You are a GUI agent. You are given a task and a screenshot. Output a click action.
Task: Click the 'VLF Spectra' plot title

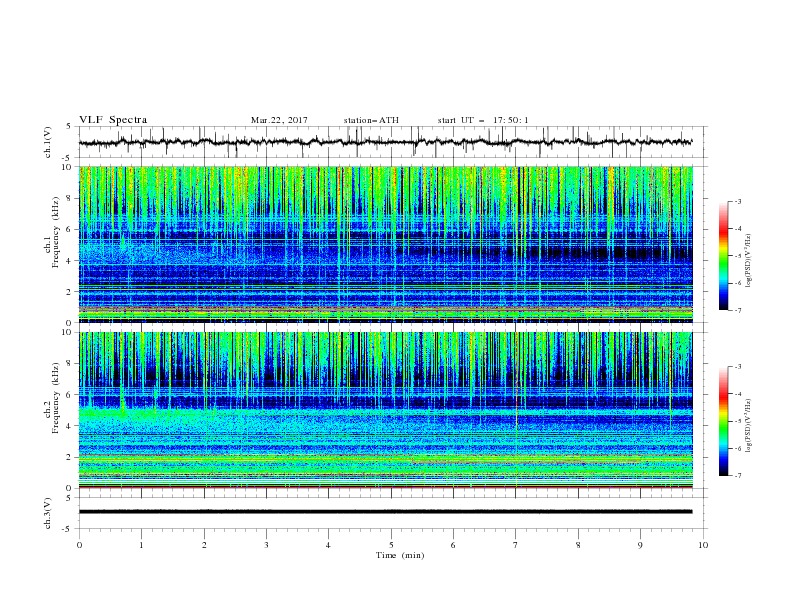pos(113,120)
